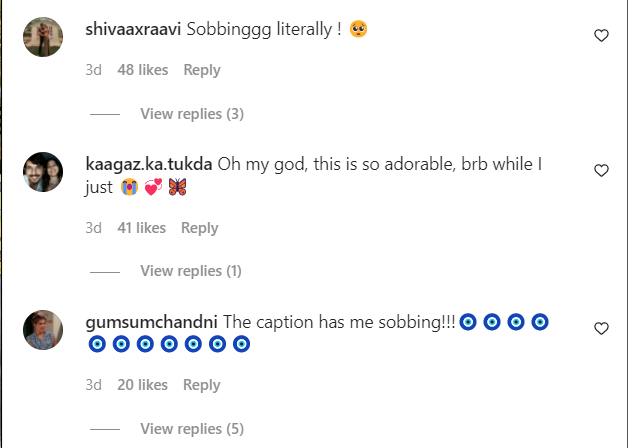Like kaagaz.ka.tukda's comment with the heart
Screen dimensions: 628x448
point(601,171)
